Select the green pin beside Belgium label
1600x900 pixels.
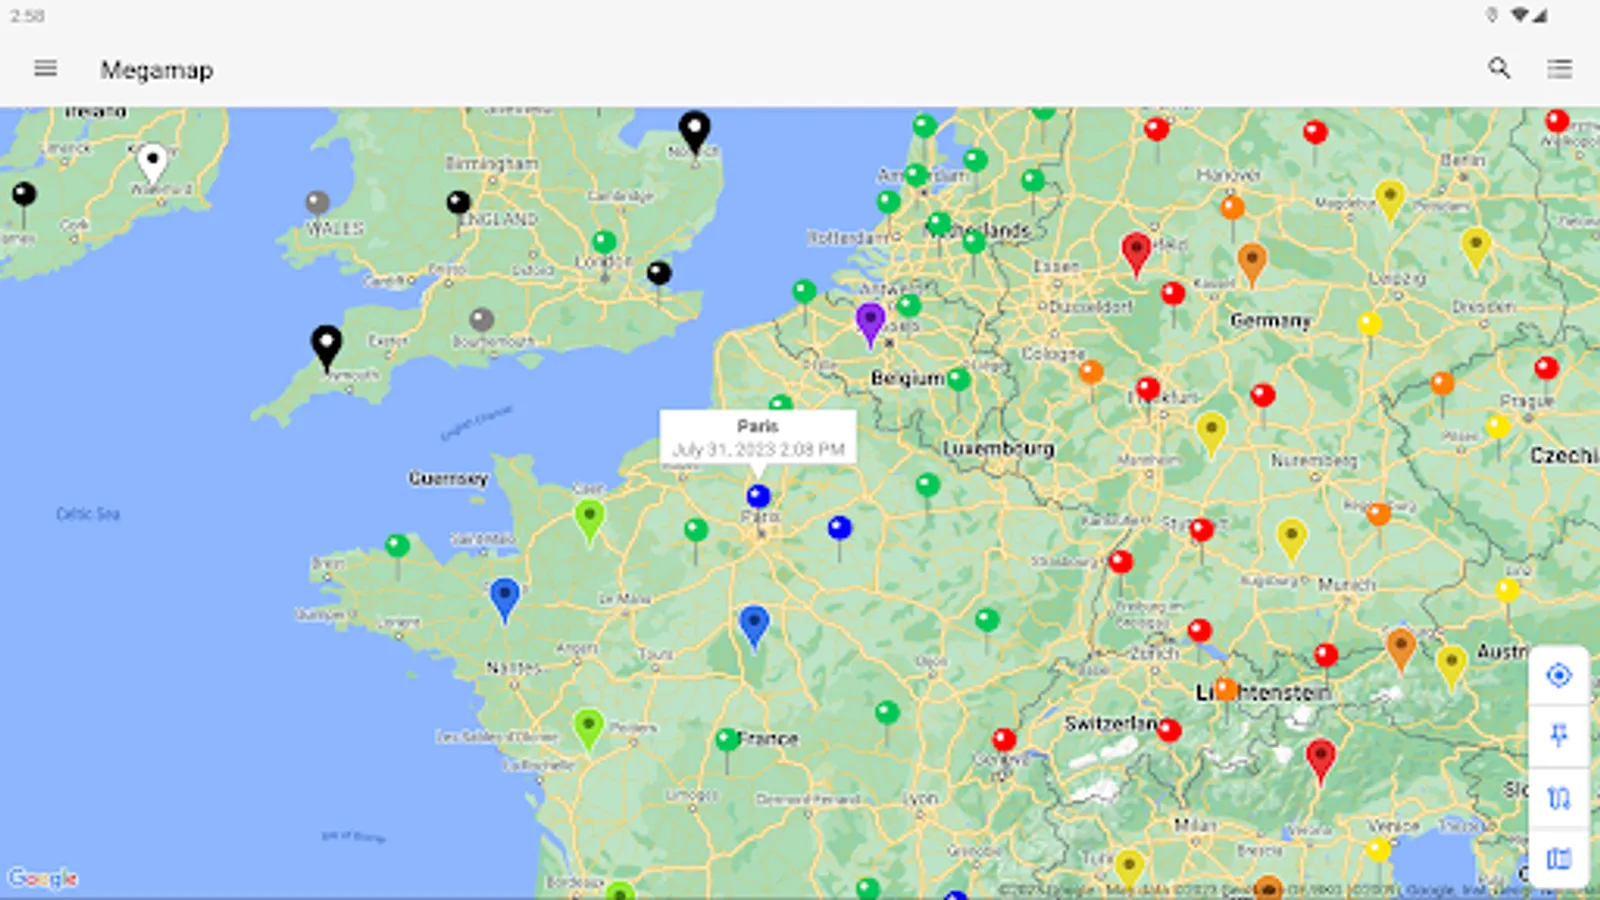958,380
